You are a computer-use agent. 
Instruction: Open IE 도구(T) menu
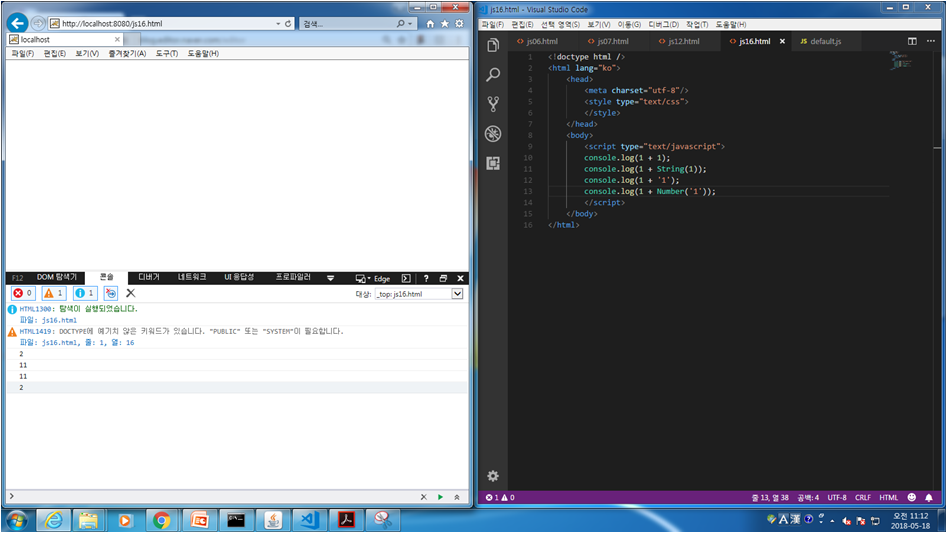click(167, 54)
